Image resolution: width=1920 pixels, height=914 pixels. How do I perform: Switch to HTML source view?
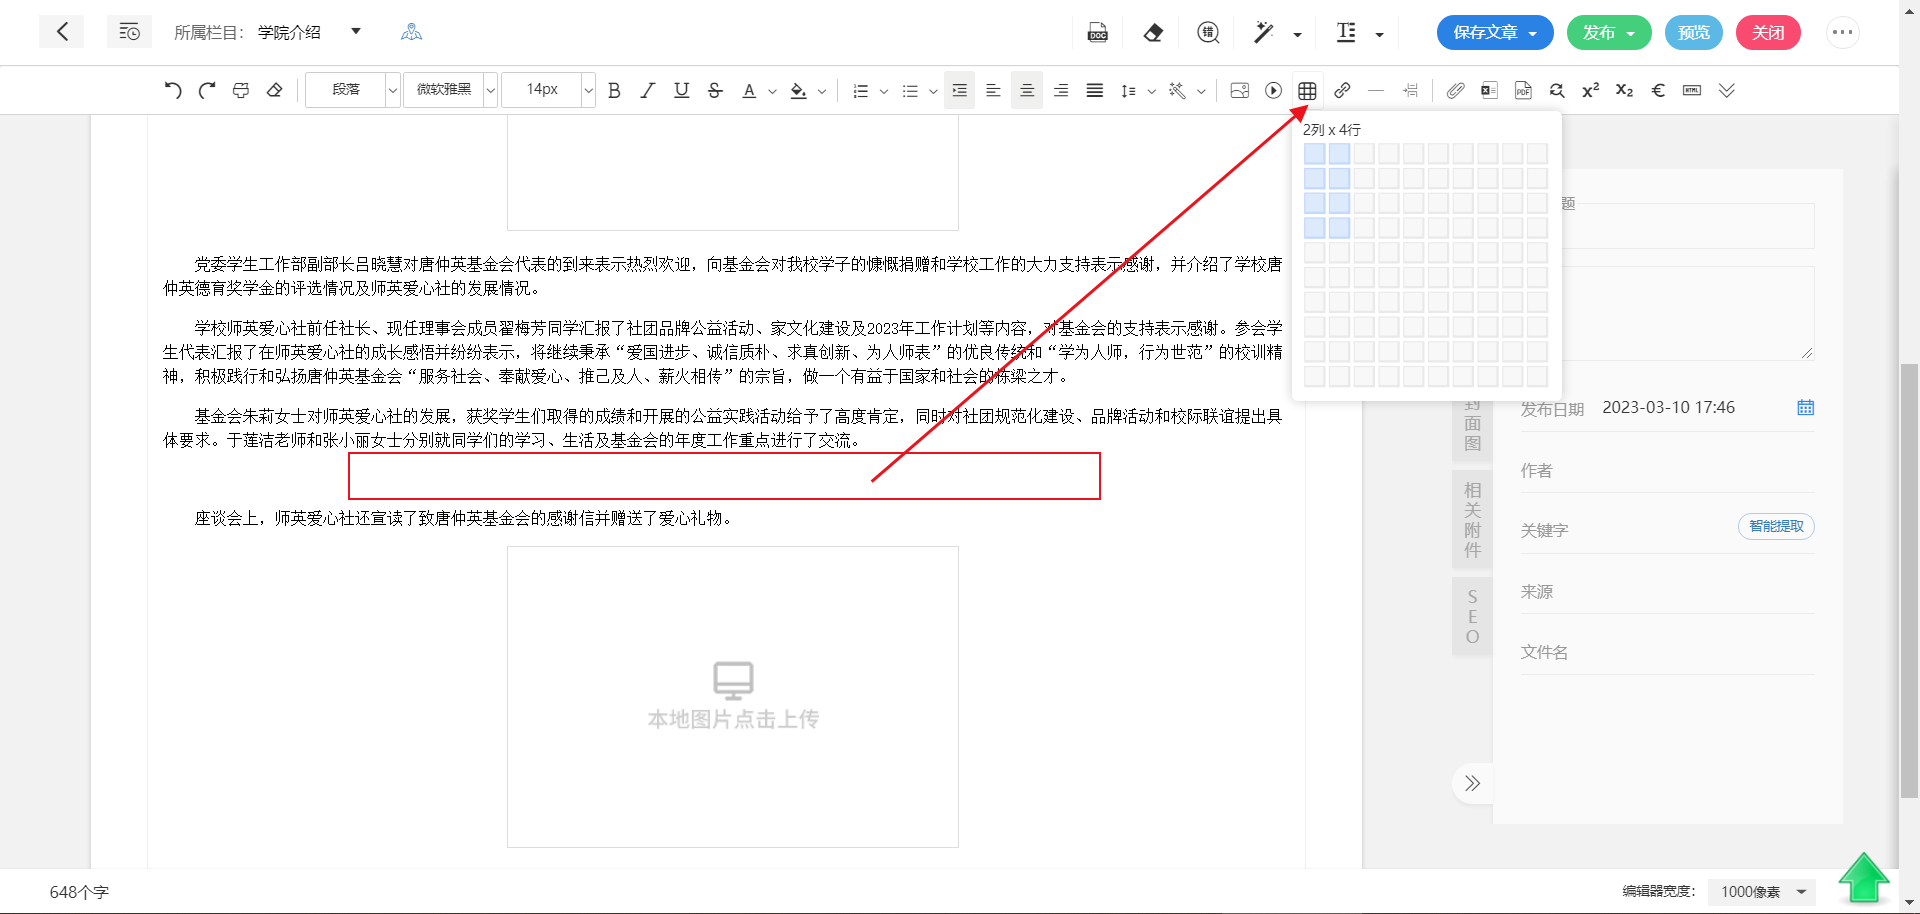[1691, 90]
